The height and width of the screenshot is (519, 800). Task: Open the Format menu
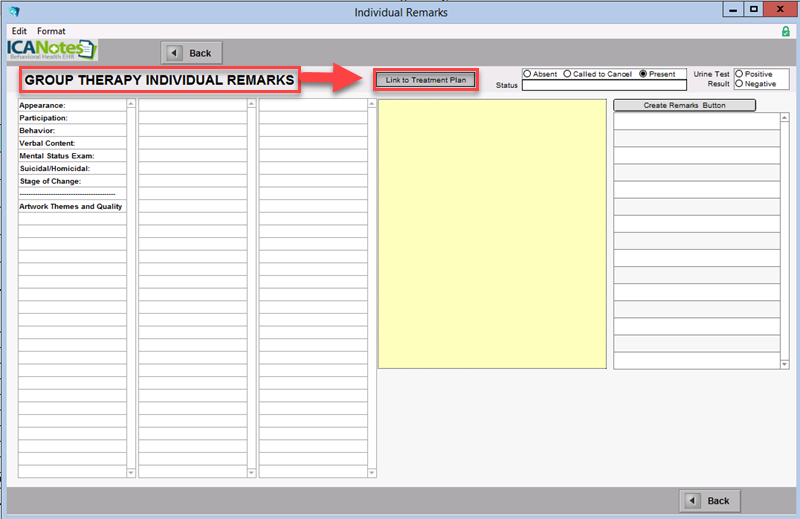pyautogui.click(x=51, y=31)
